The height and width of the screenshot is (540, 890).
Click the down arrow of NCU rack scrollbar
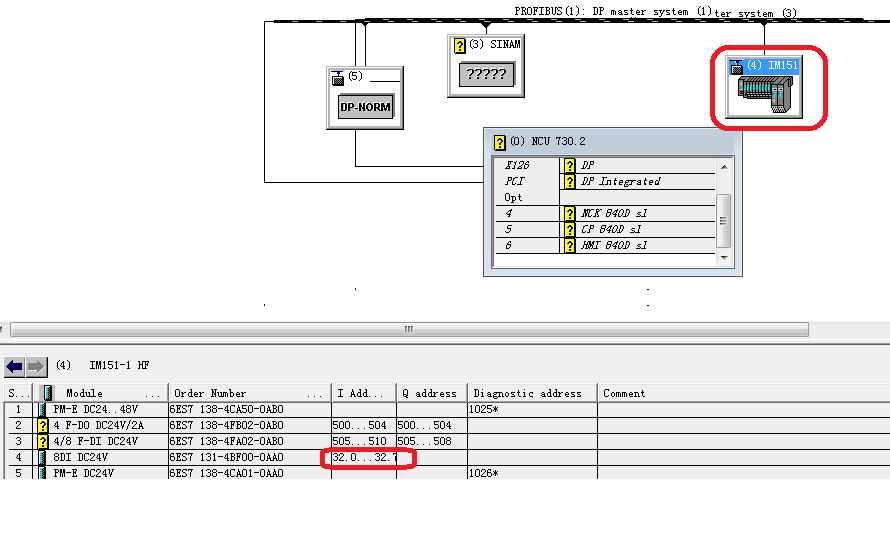click(x=724, y=257)
